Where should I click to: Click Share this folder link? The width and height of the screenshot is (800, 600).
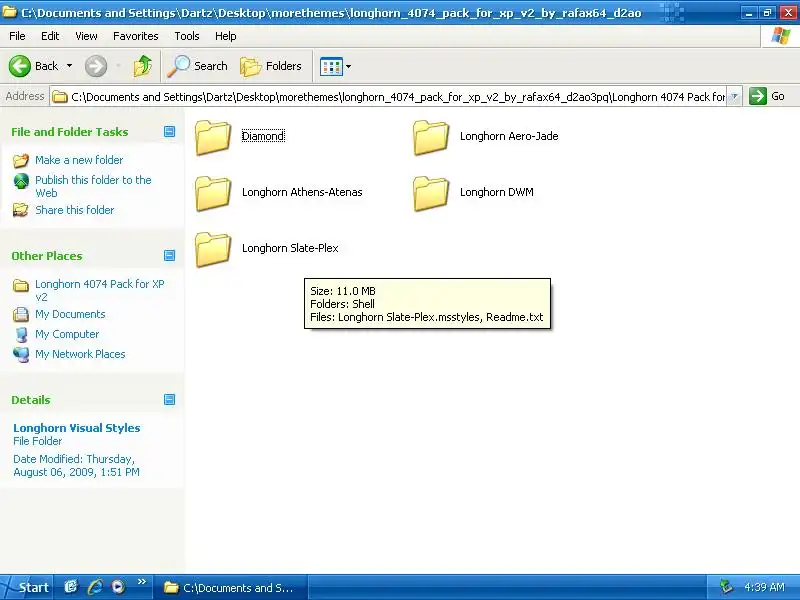coord(74,210)
